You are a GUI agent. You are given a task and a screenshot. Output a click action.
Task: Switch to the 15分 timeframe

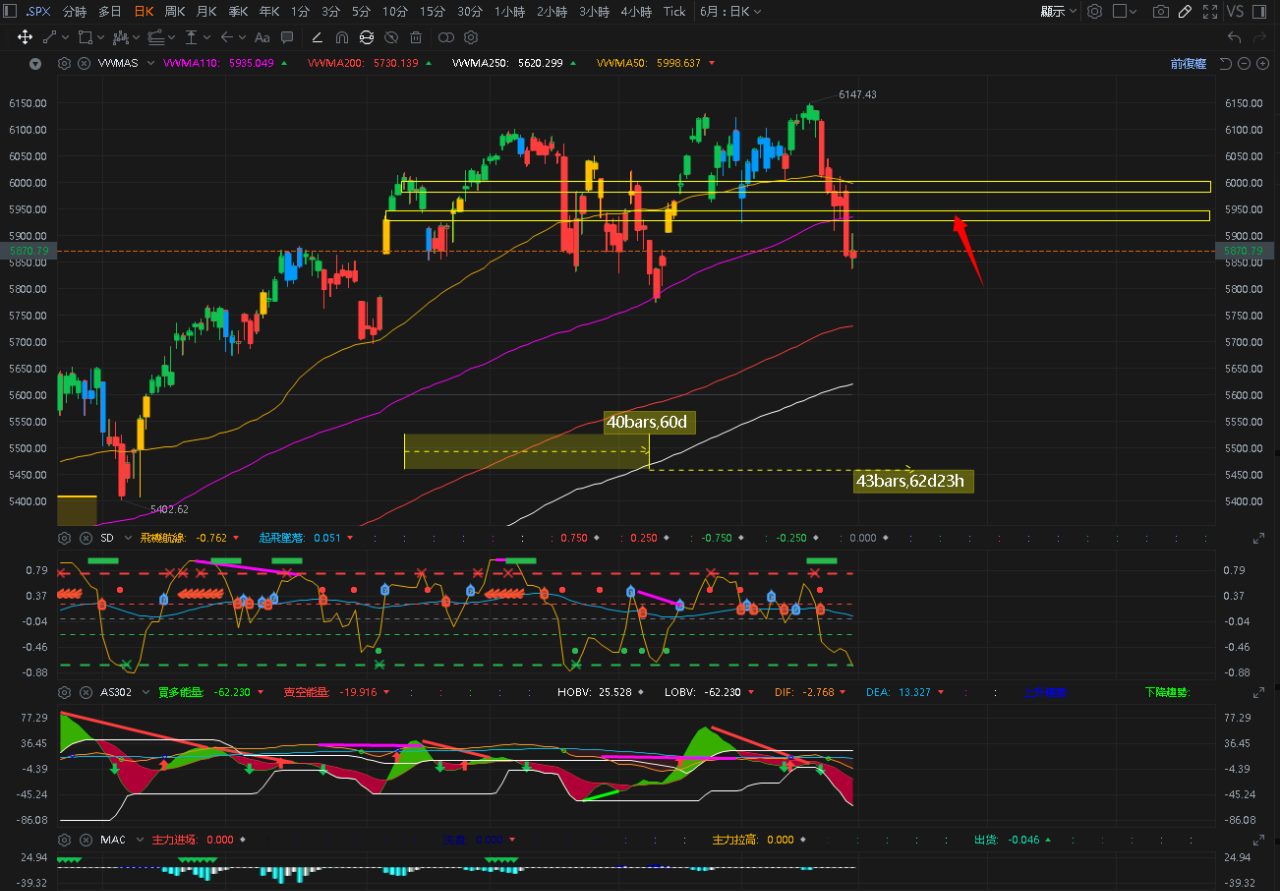pos(432,11)
